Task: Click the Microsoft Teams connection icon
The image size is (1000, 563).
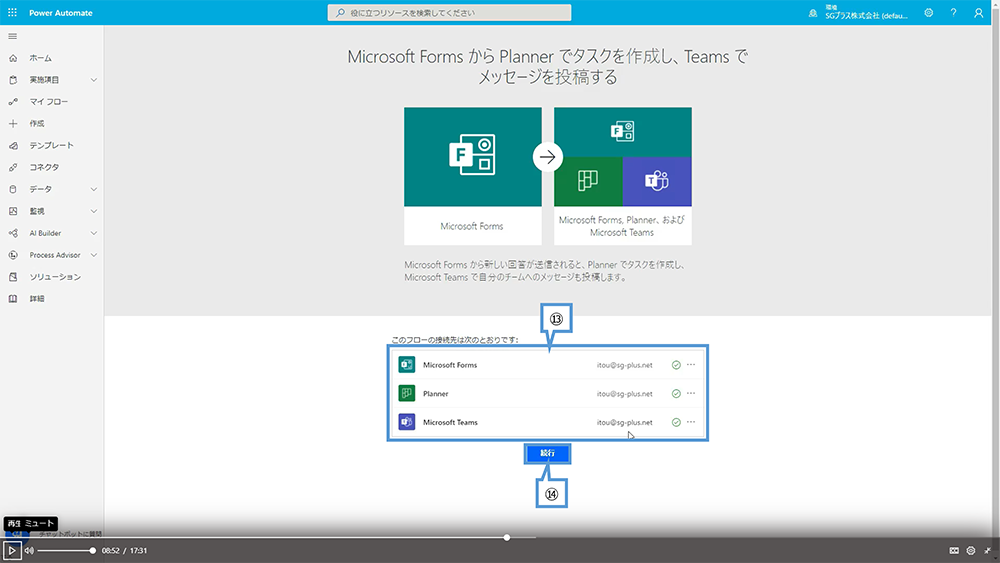Action: pos(407,422)
